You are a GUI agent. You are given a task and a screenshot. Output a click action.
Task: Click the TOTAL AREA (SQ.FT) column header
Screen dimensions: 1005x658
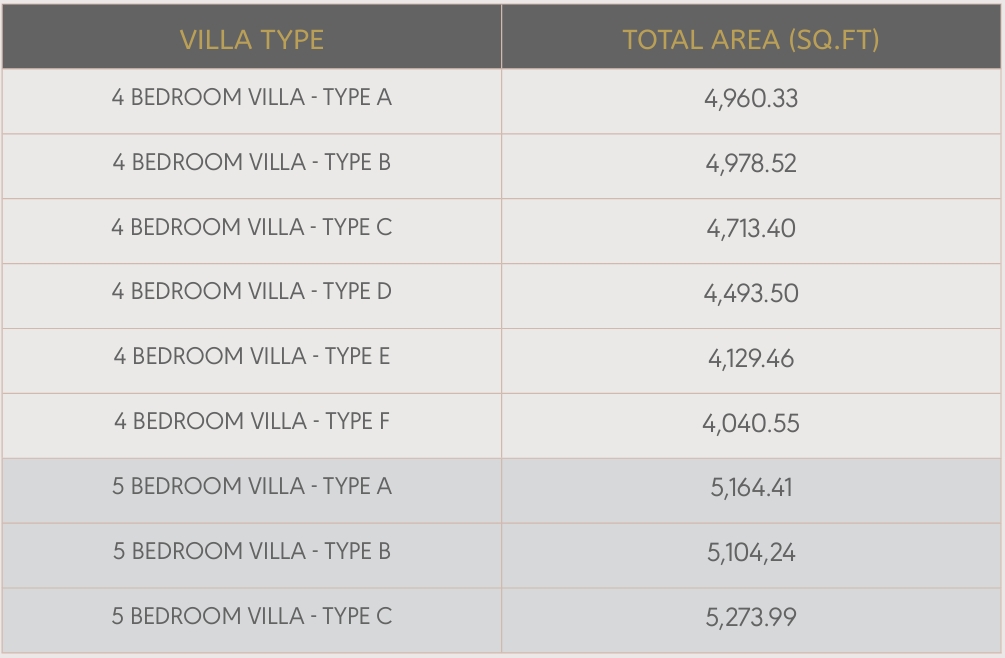pos(751,40)
